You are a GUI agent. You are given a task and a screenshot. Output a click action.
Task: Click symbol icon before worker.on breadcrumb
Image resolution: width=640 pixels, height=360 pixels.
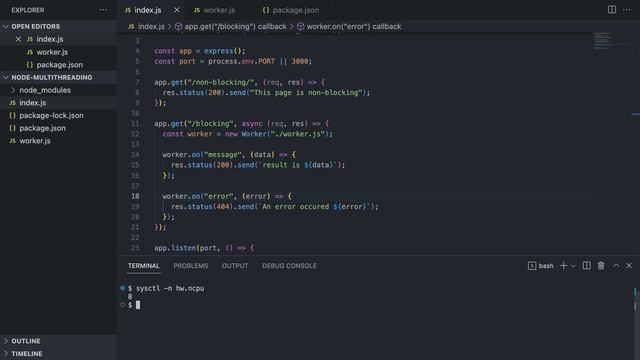[x=300, y=27]
